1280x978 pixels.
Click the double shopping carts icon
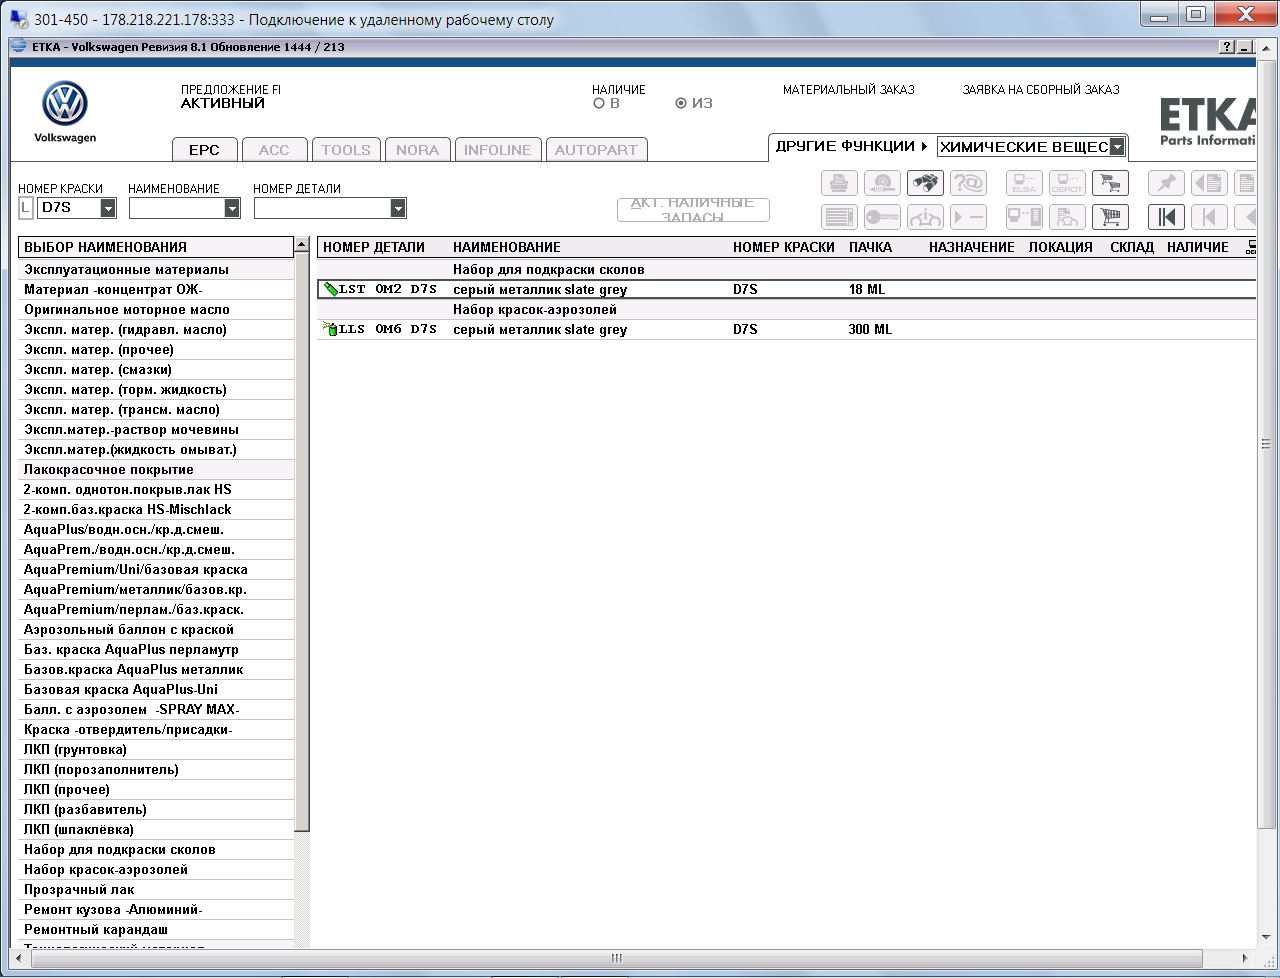(x=1110, y=183)
